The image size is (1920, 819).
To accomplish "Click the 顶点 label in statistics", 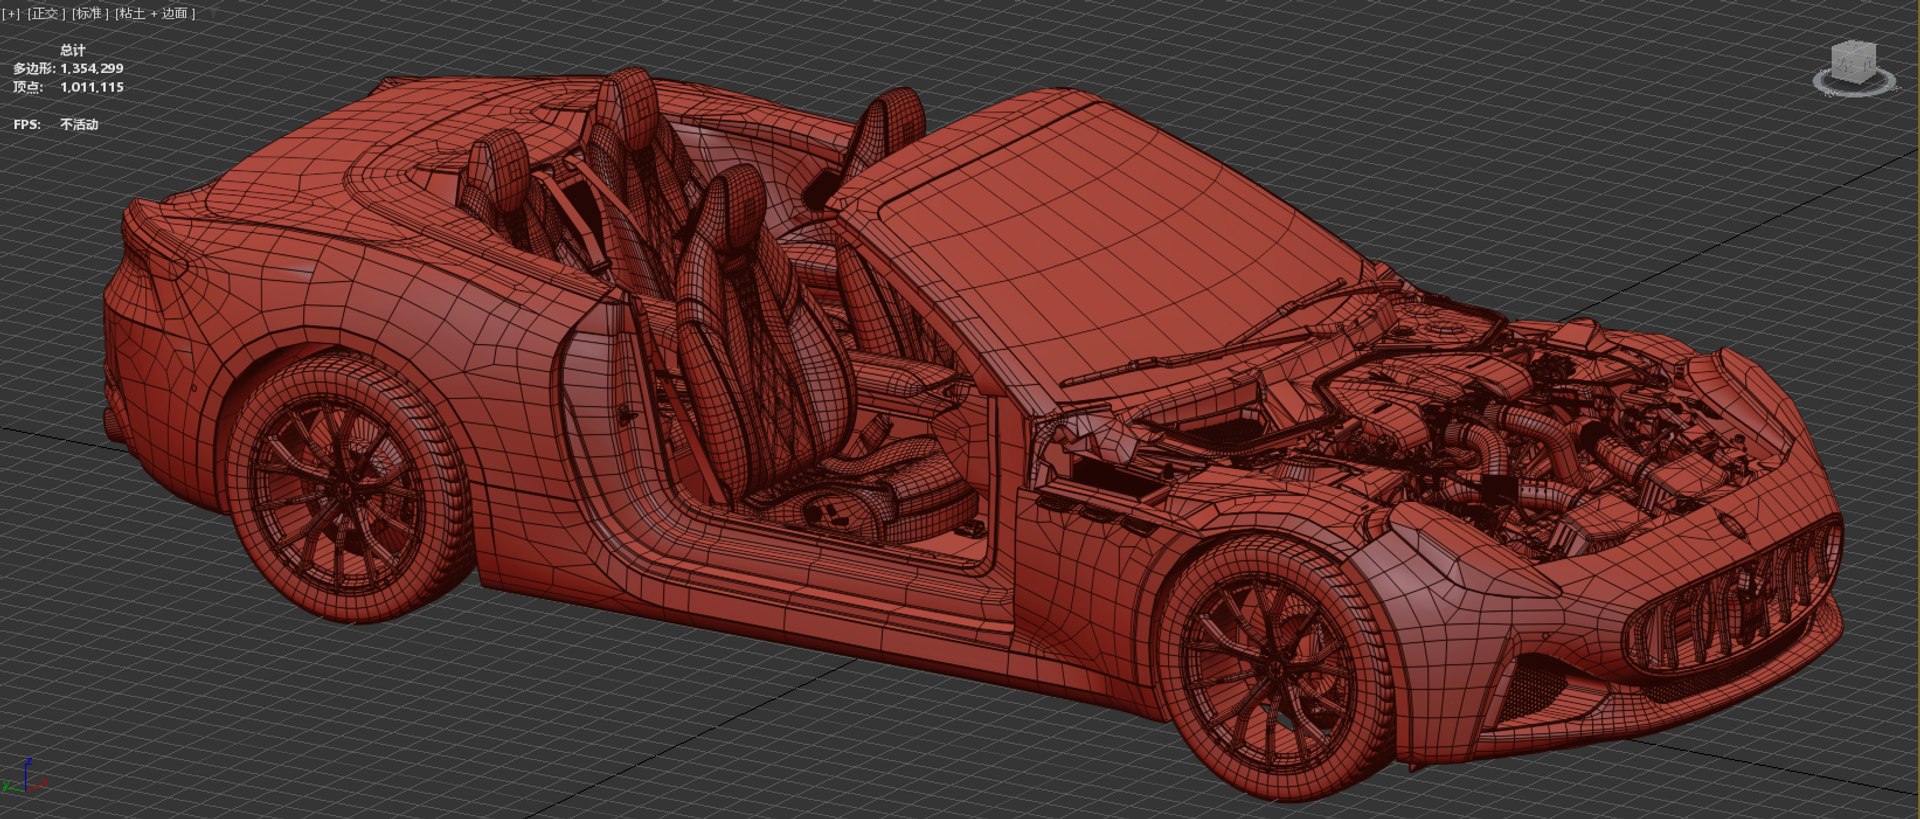I will (x=27, y=87).
